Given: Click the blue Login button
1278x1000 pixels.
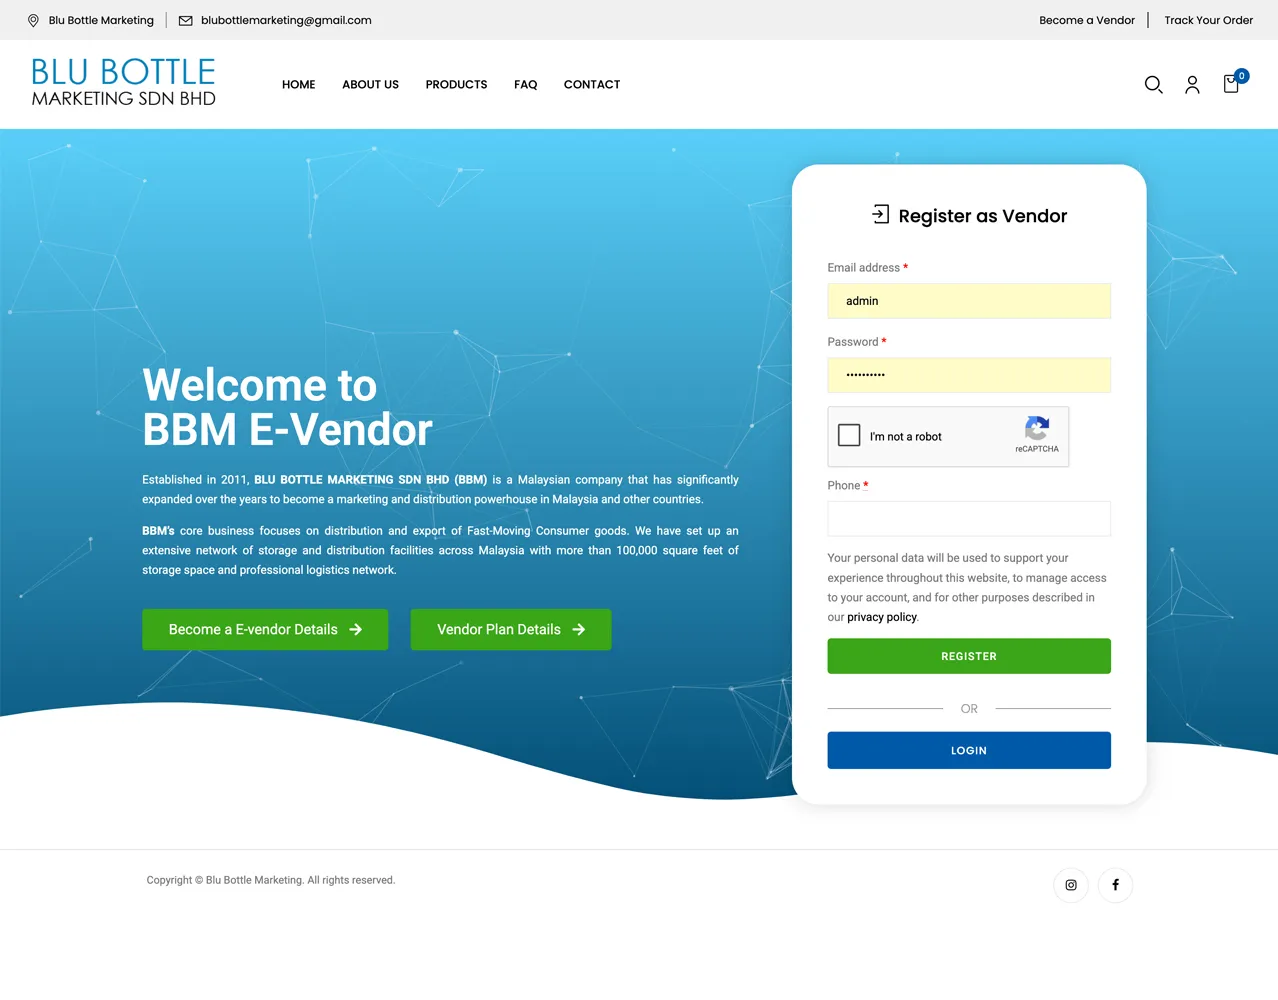Looking at the screenshot, I should click(969, 750).
